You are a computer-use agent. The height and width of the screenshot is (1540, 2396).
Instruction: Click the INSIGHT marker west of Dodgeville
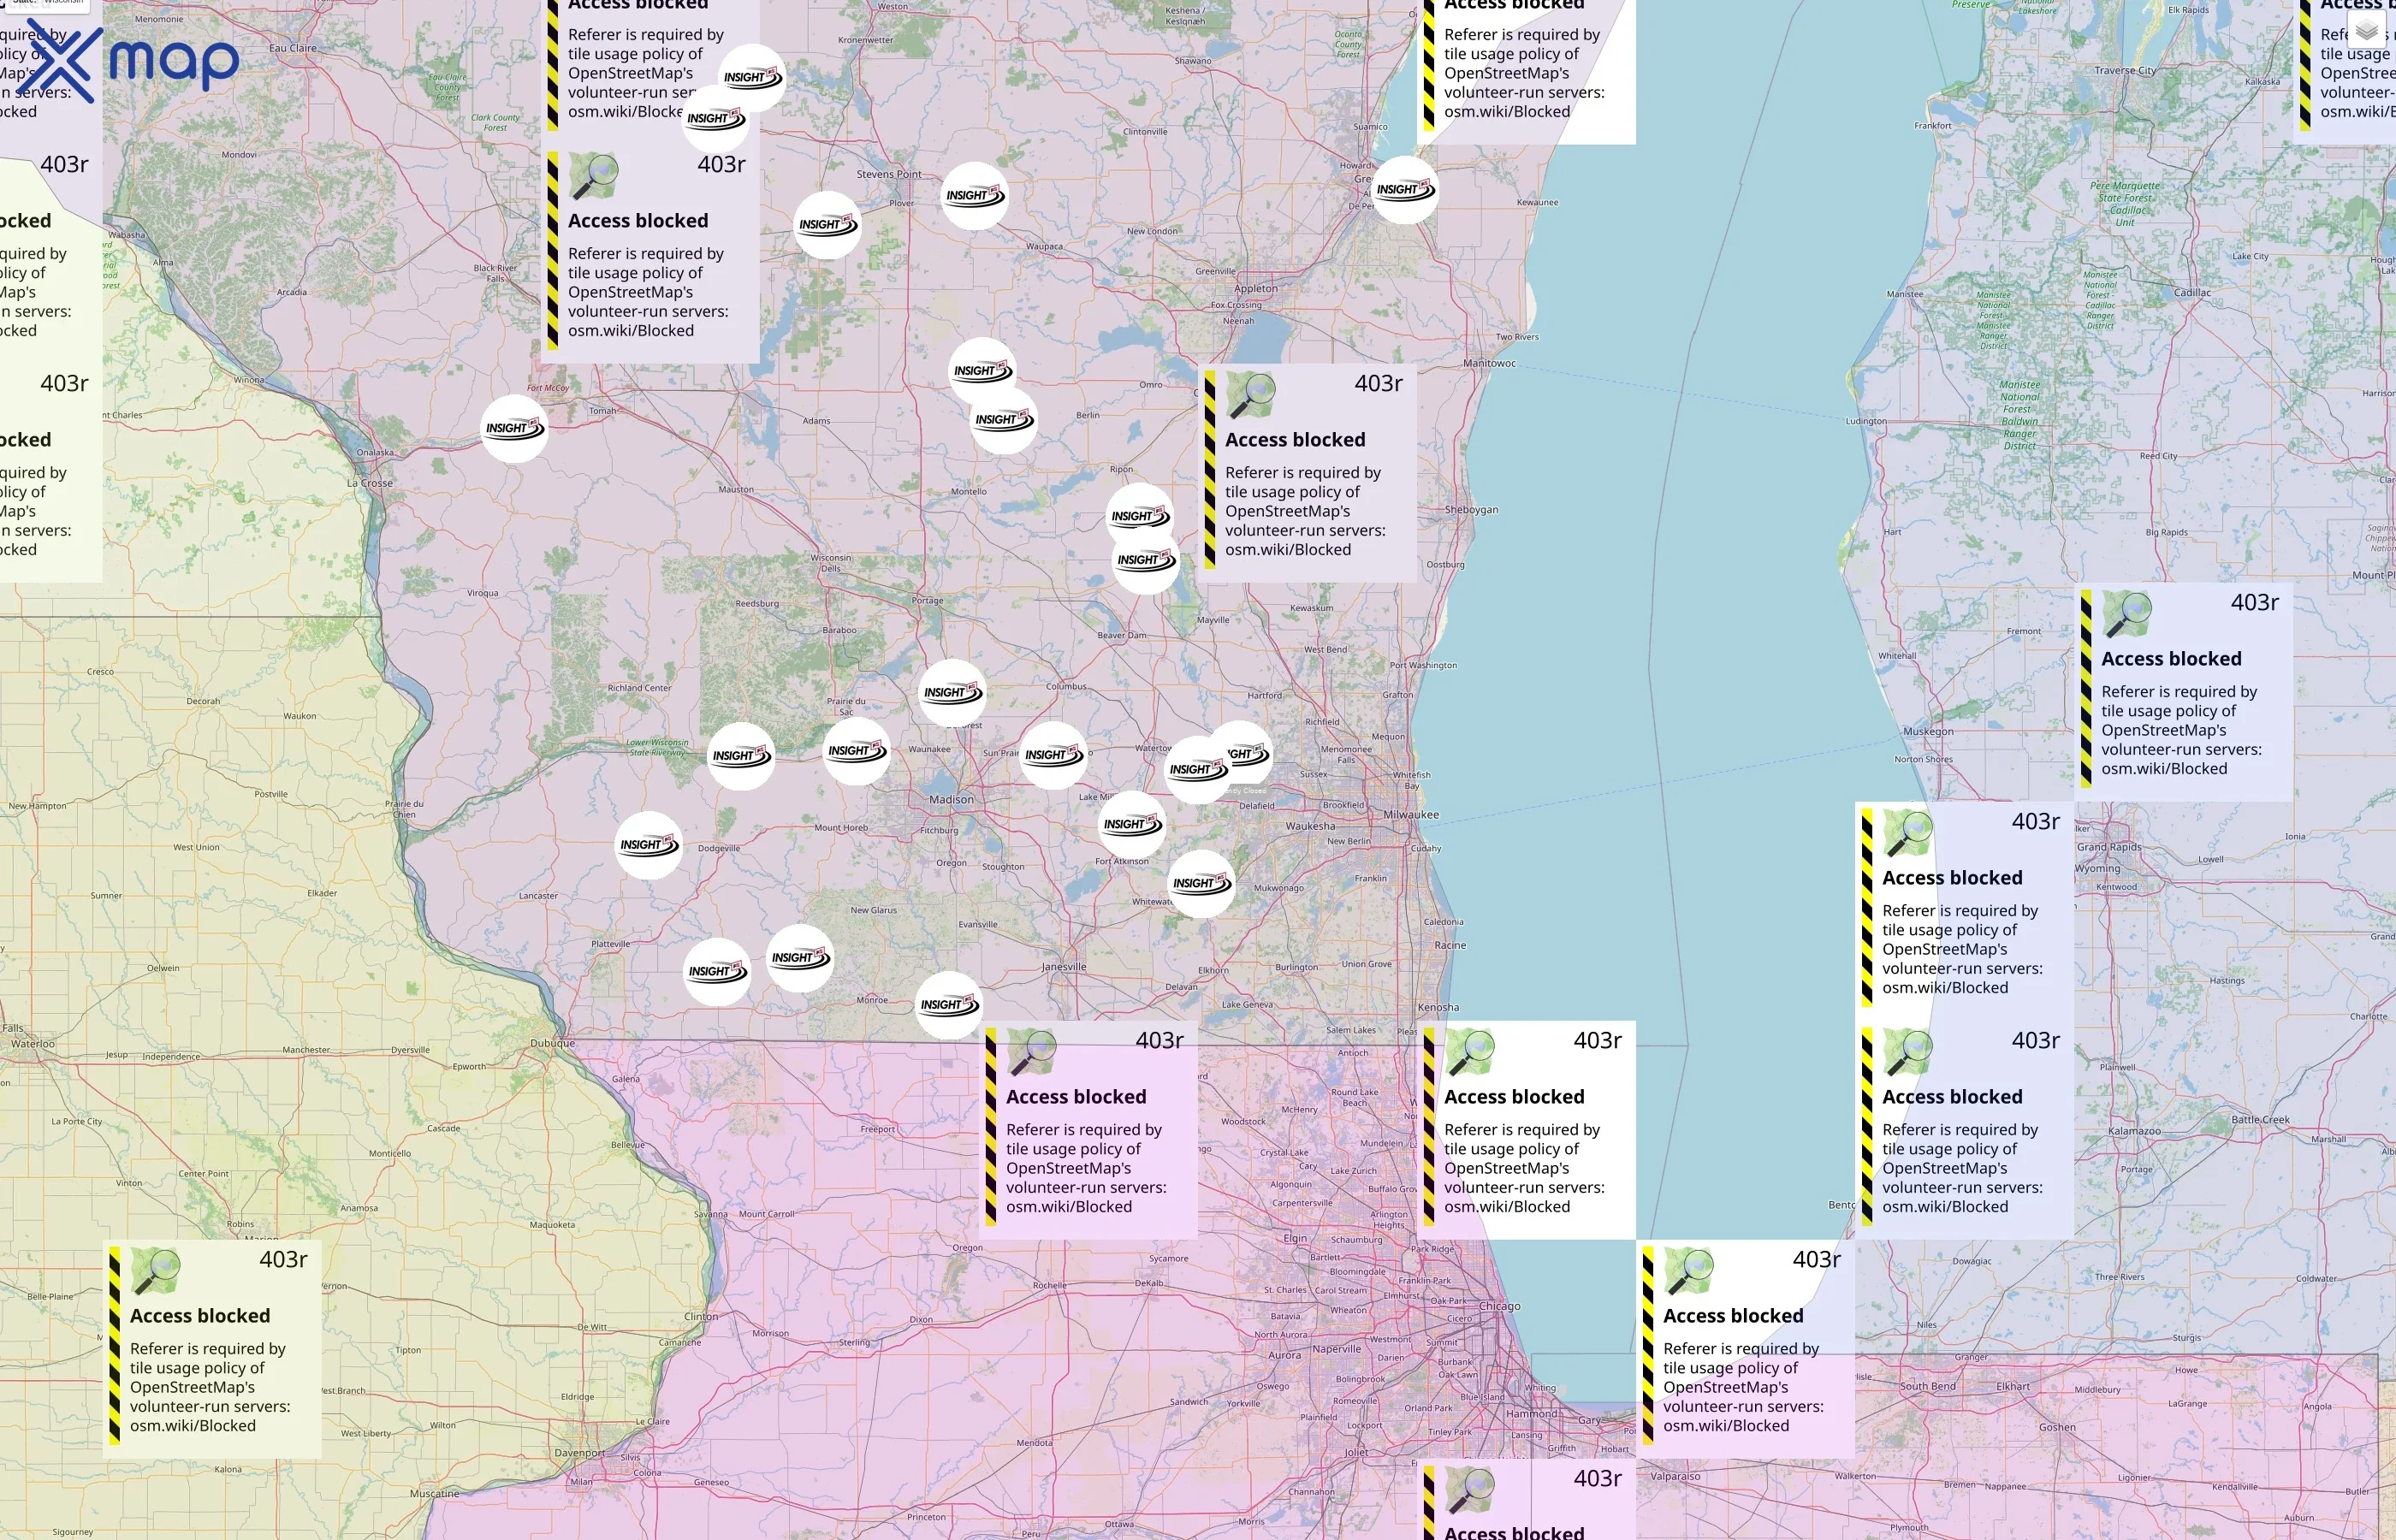(x=648, y=845)
